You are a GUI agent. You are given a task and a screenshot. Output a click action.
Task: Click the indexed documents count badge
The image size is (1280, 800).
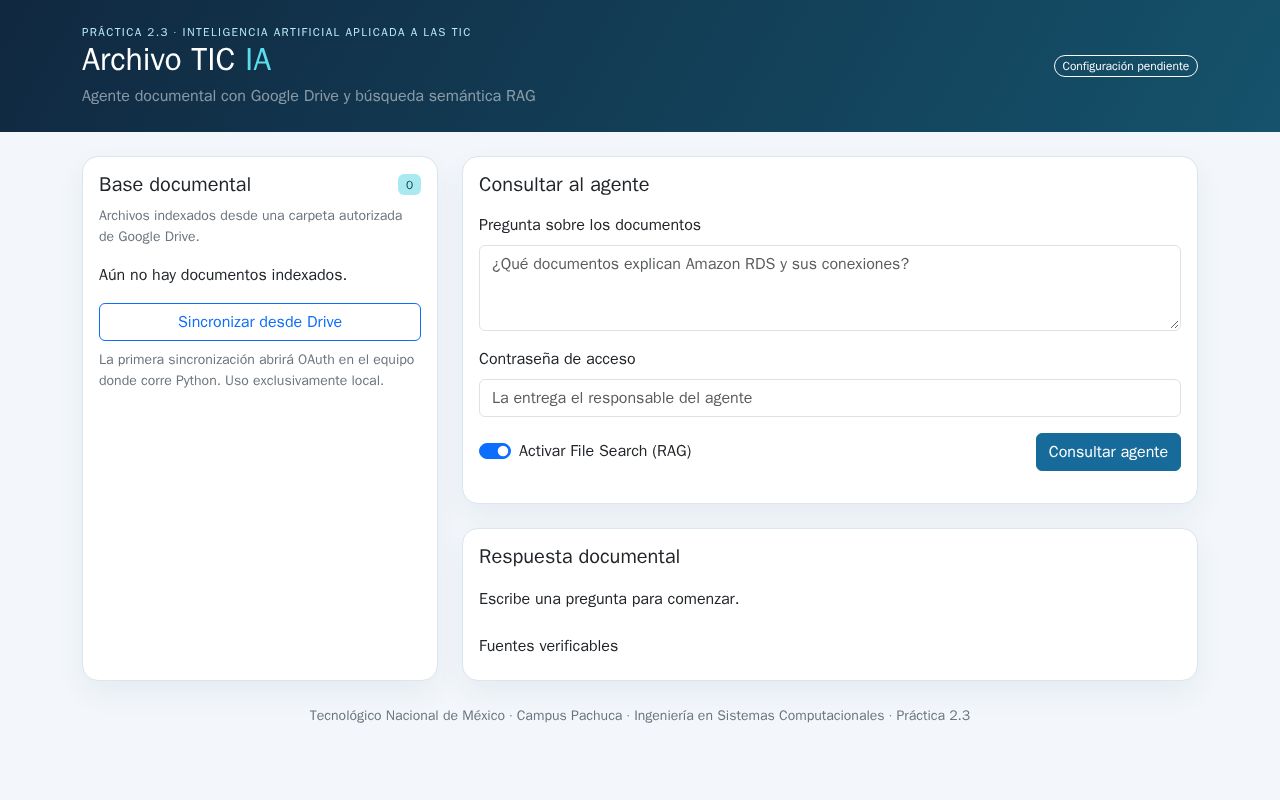409,185
